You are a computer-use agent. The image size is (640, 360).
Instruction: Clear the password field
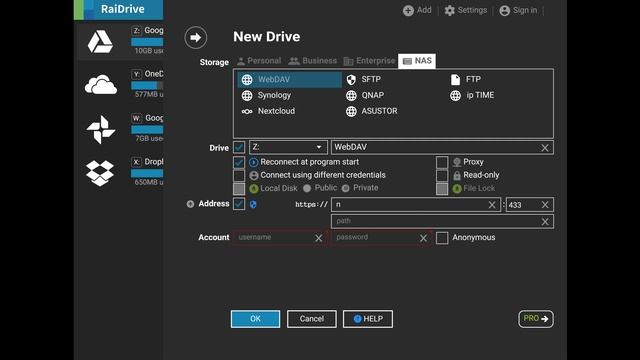click(x=423, y=238)
